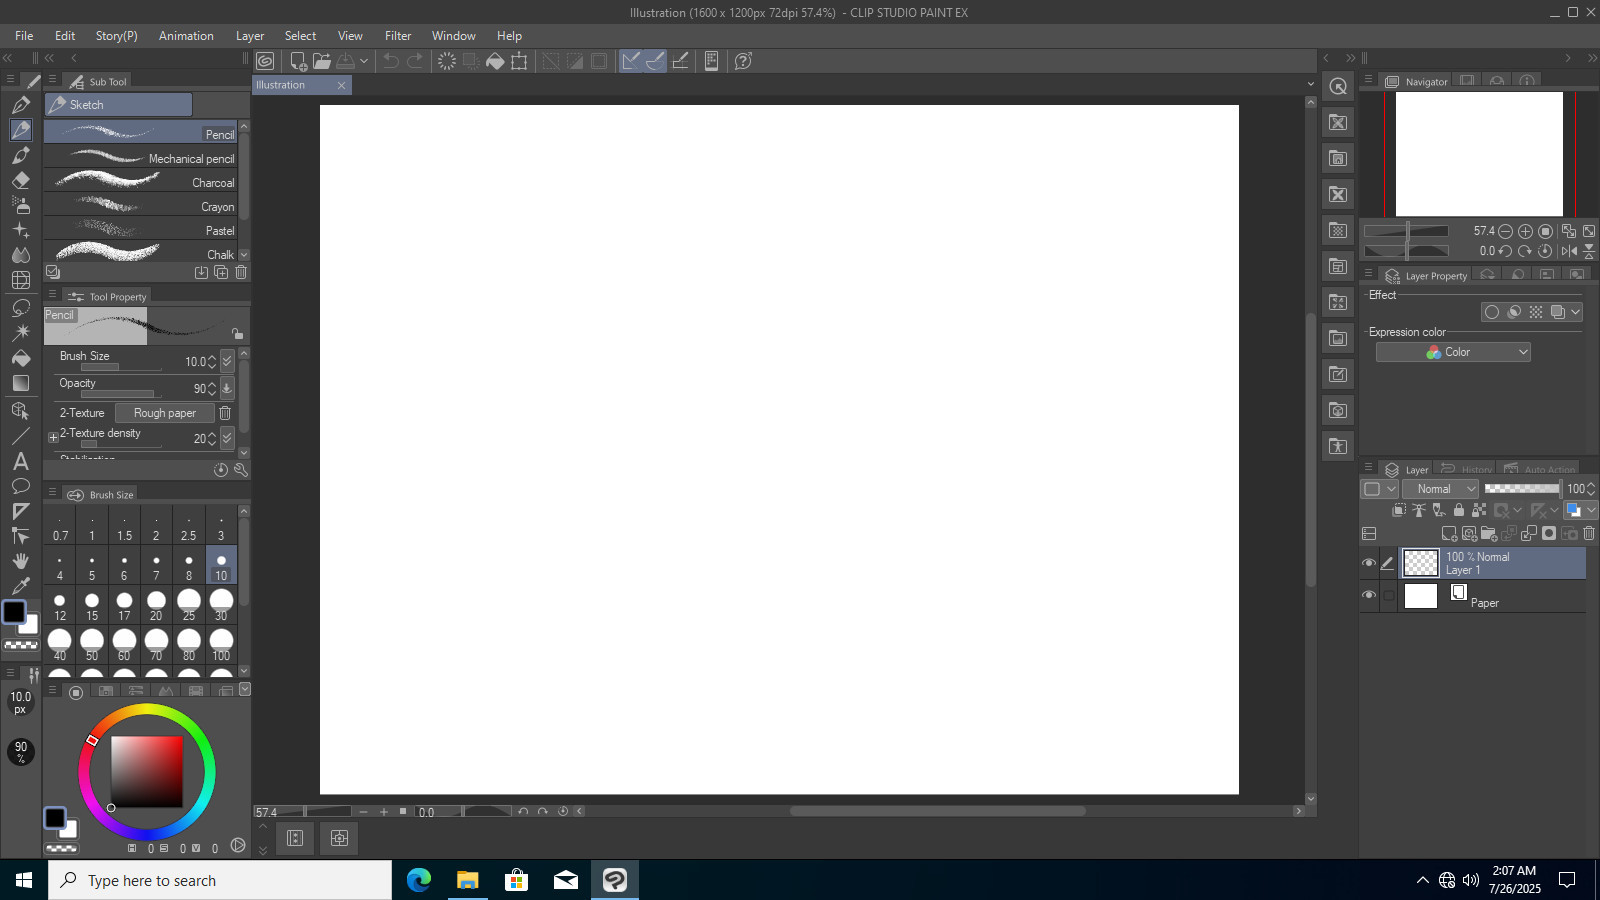Create a new raster layer
This screenshot has height=900, width=1600.
1449,534
